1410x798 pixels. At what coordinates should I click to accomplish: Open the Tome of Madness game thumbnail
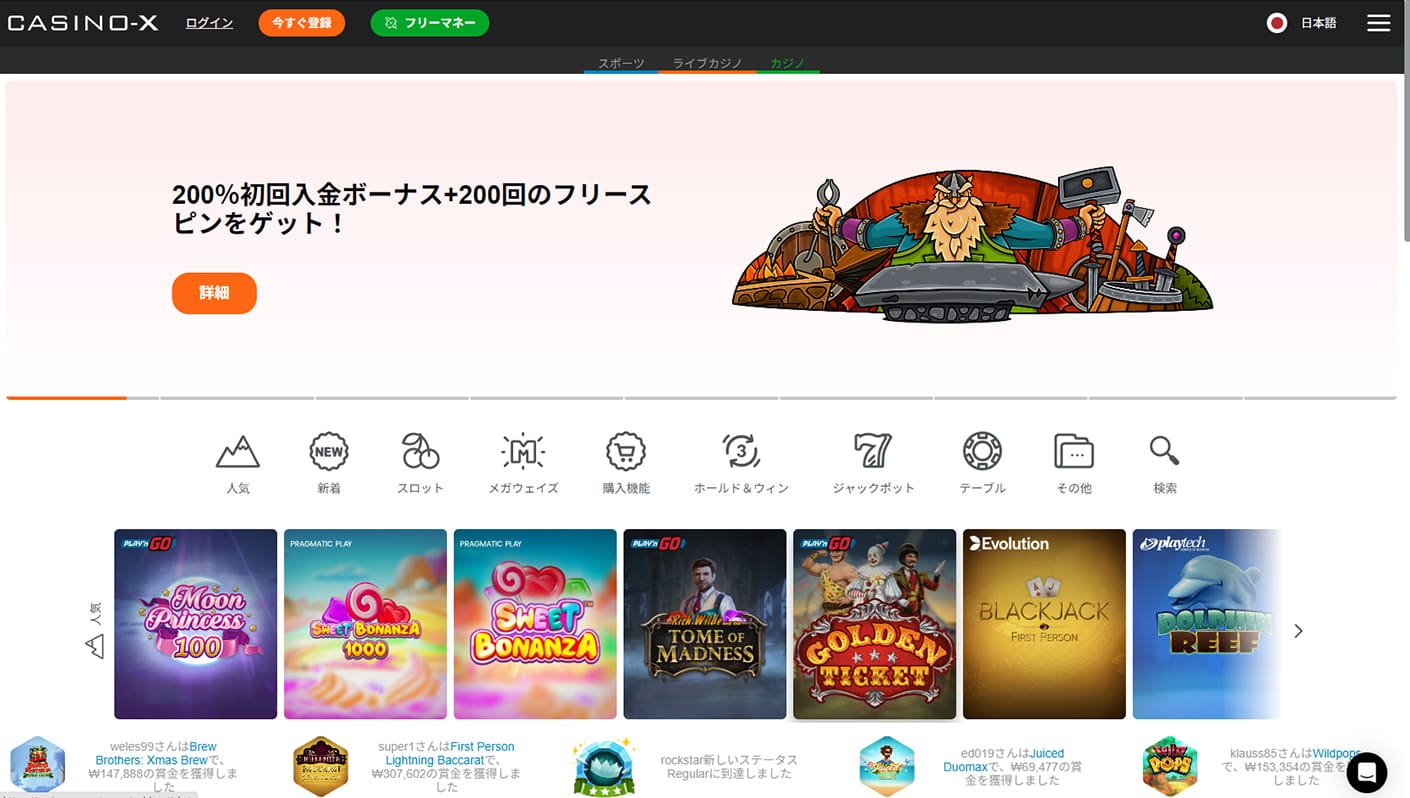[705, 624]
